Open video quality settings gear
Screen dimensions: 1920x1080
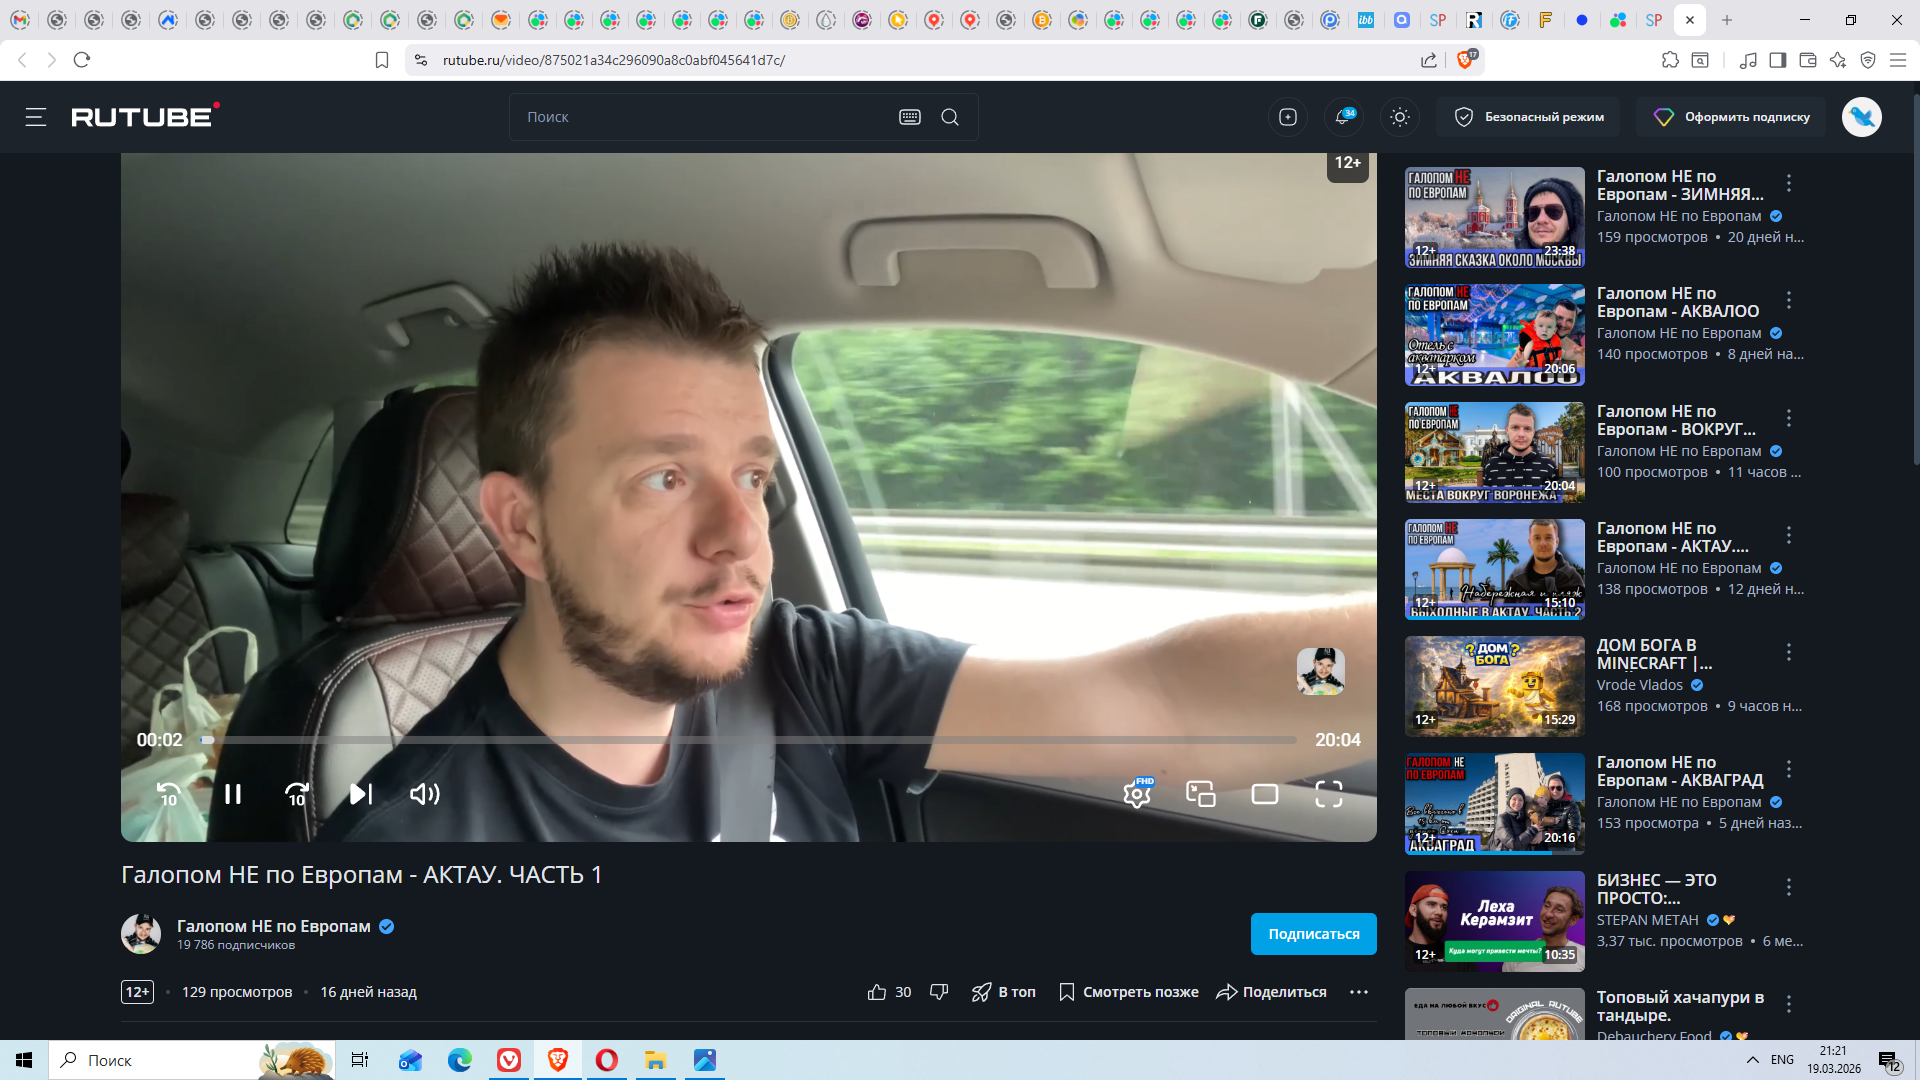[1137, 794]
